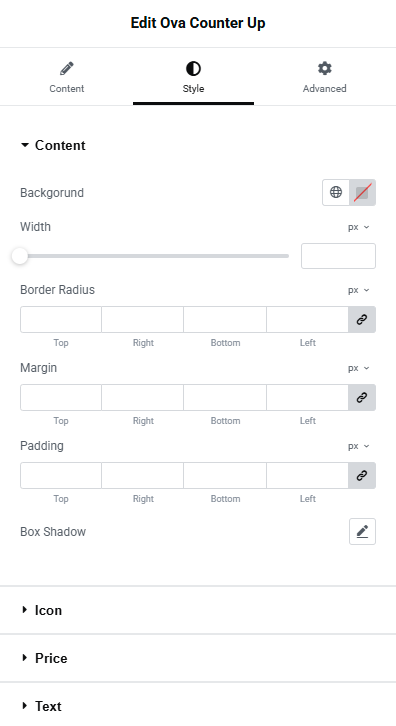
Task: Click the Content tab pencil icon
Action: pos(67,69)
